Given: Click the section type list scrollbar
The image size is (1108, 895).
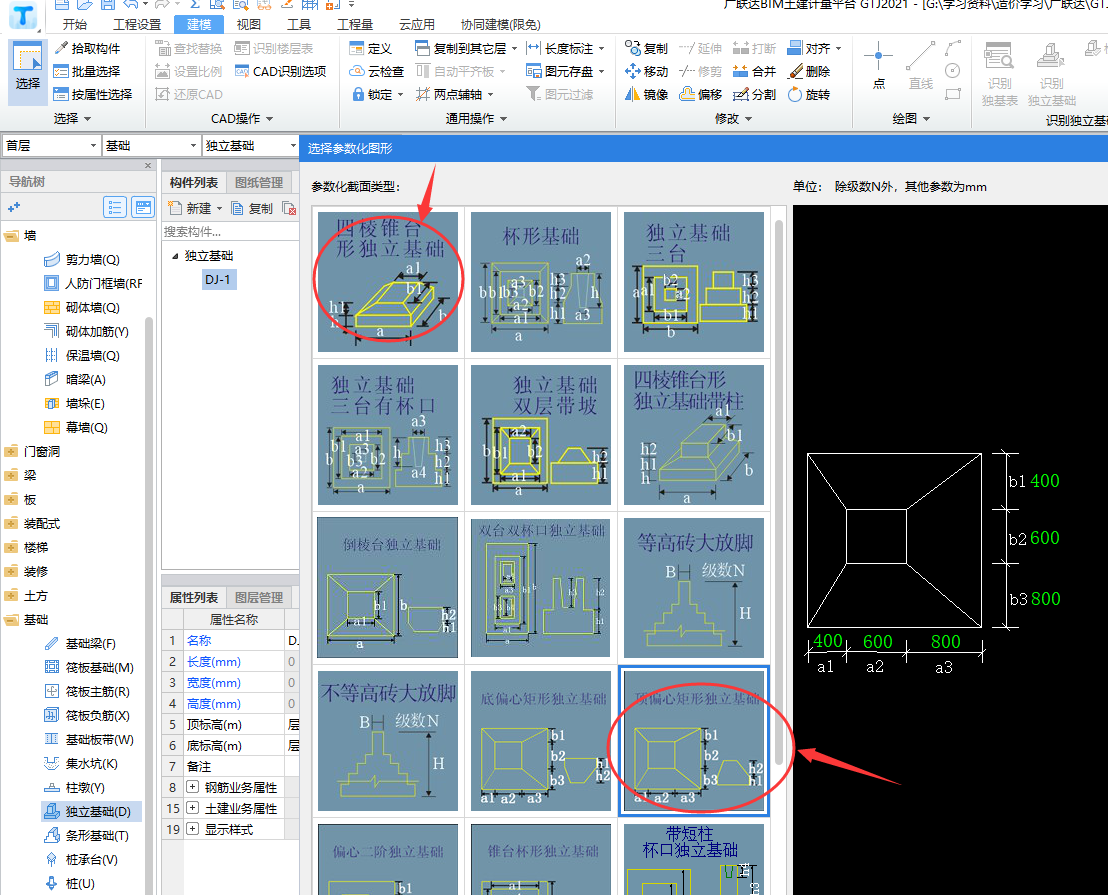Looking at the screenshot, I should click(x=779, y=493).
